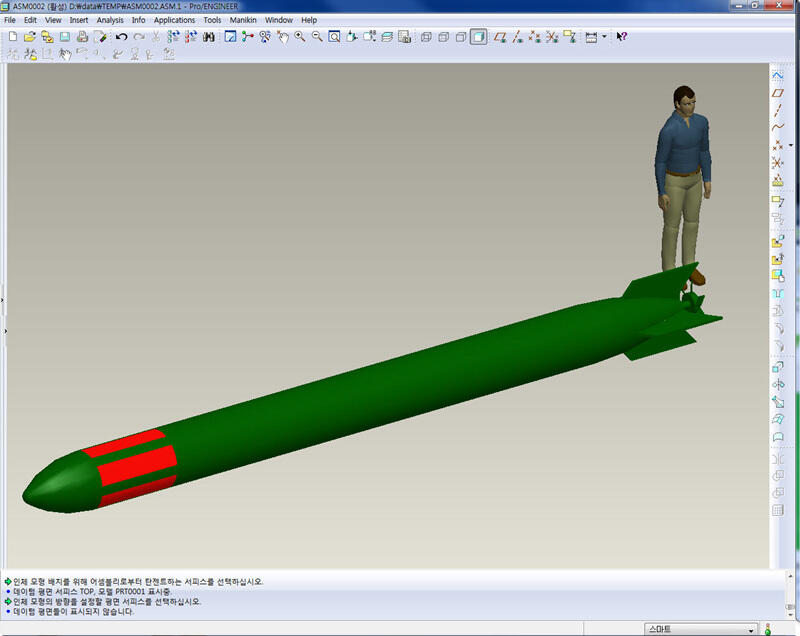Enable Shading display mode
Viewport: 800px width, 636px height.
pos(479,37)
